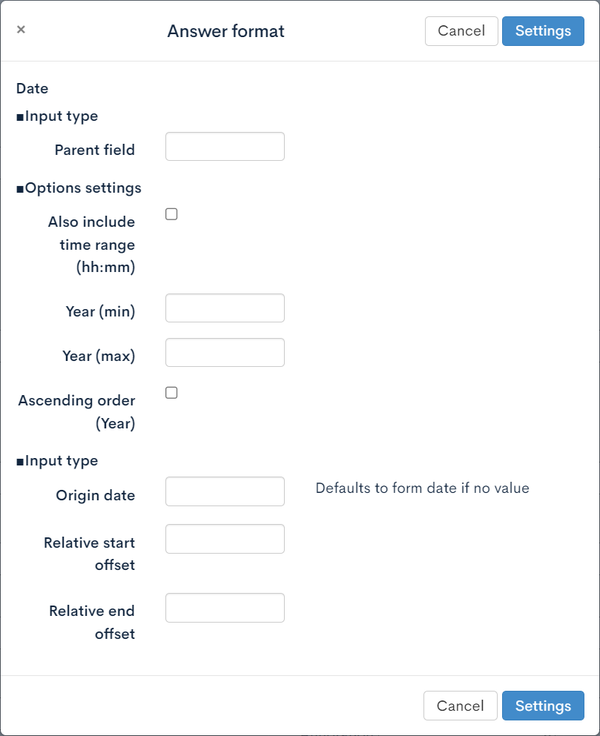Focus the Parent field input
Image resolution: width=600 pixels, height=736 pixels.
click(x=225, y=146)
